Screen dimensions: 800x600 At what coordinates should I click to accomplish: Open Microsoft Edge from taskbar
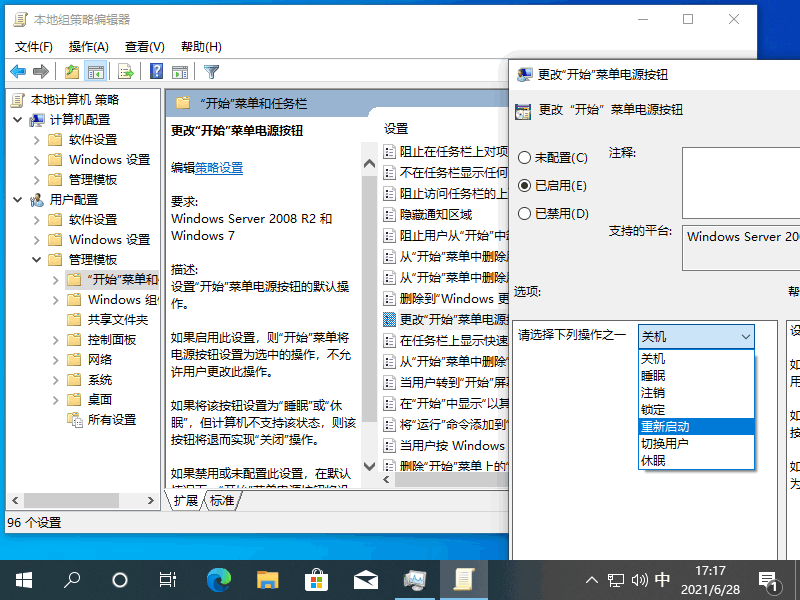pos(219,580)
